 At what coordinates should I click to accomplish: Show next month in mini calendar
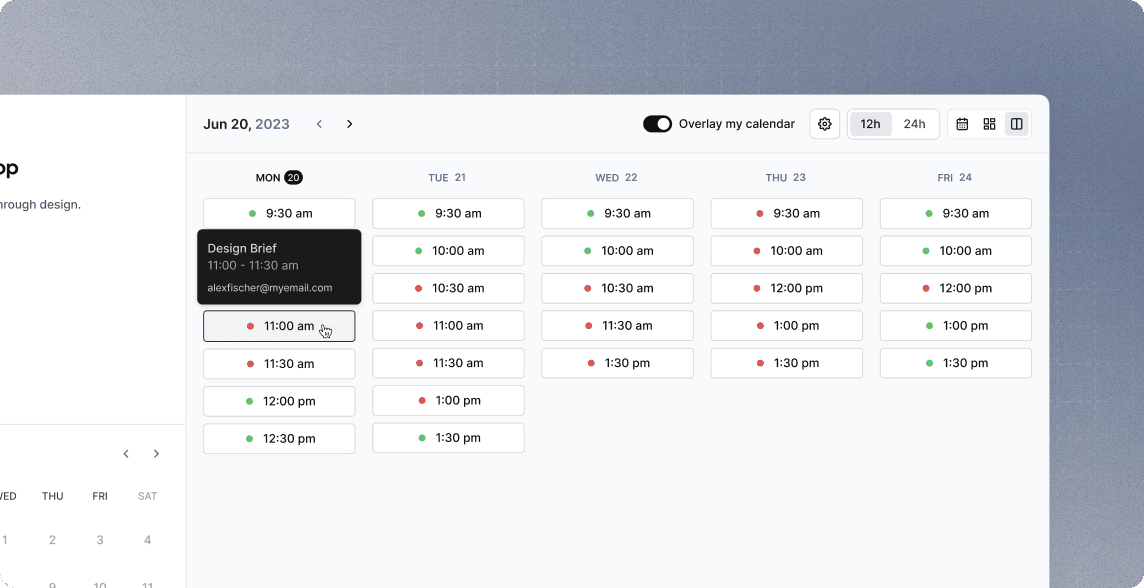(x=156, y=454)
